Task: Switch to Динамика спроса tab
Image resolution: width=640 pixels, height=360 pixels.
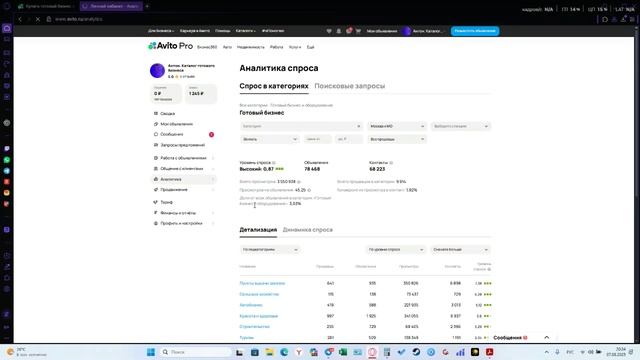Action: pyautogui.click(x=308, y=230)
